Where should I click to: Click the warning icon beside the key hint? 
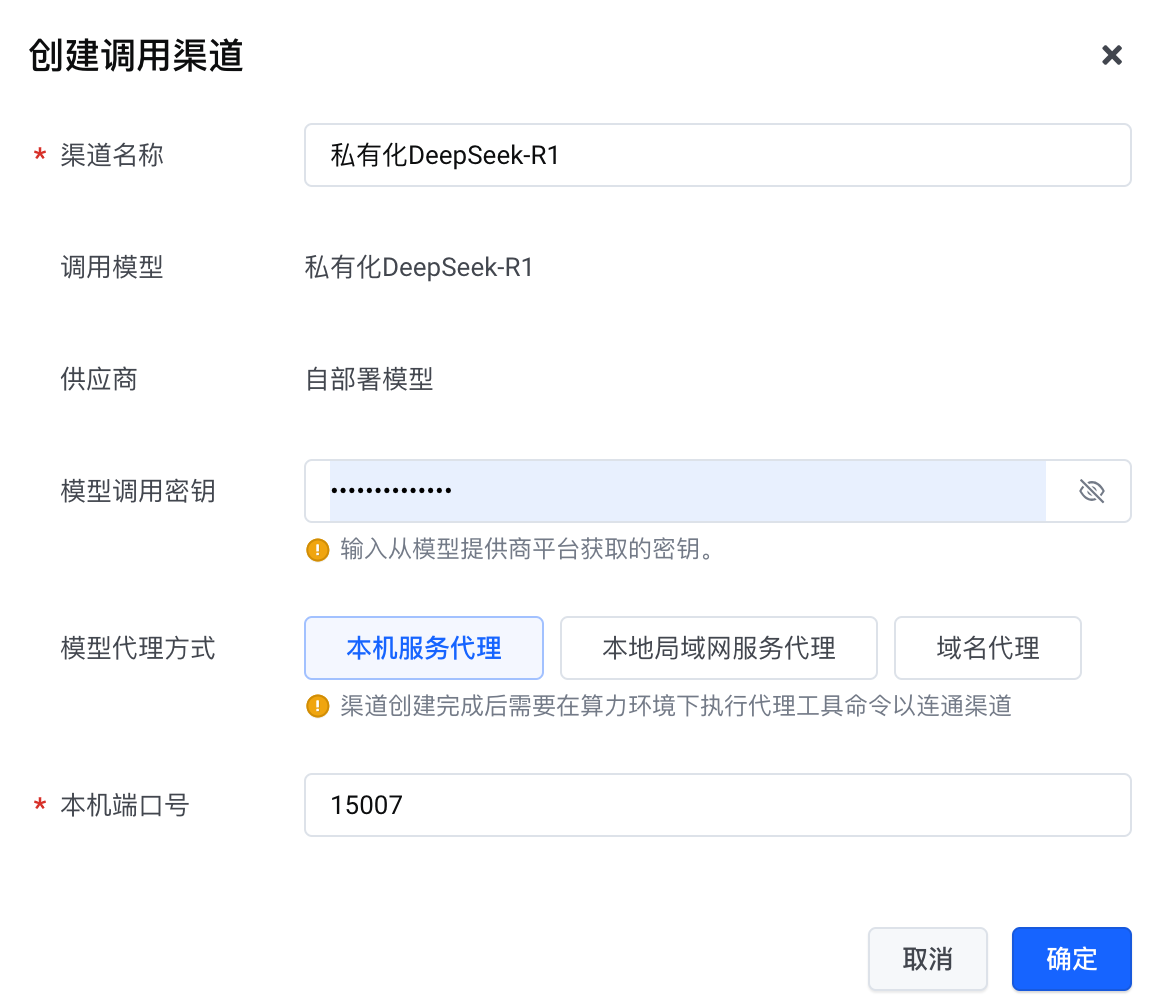pos(318,549)
